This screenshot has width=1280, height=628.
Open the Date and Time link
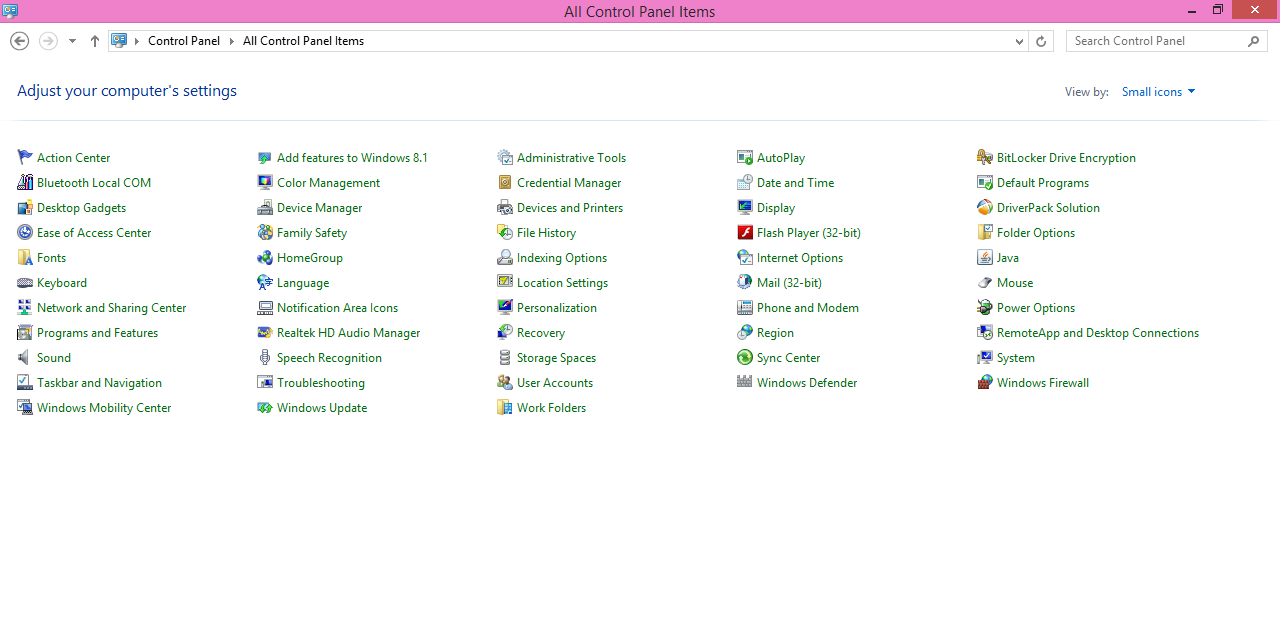click(x=795, y=183)
